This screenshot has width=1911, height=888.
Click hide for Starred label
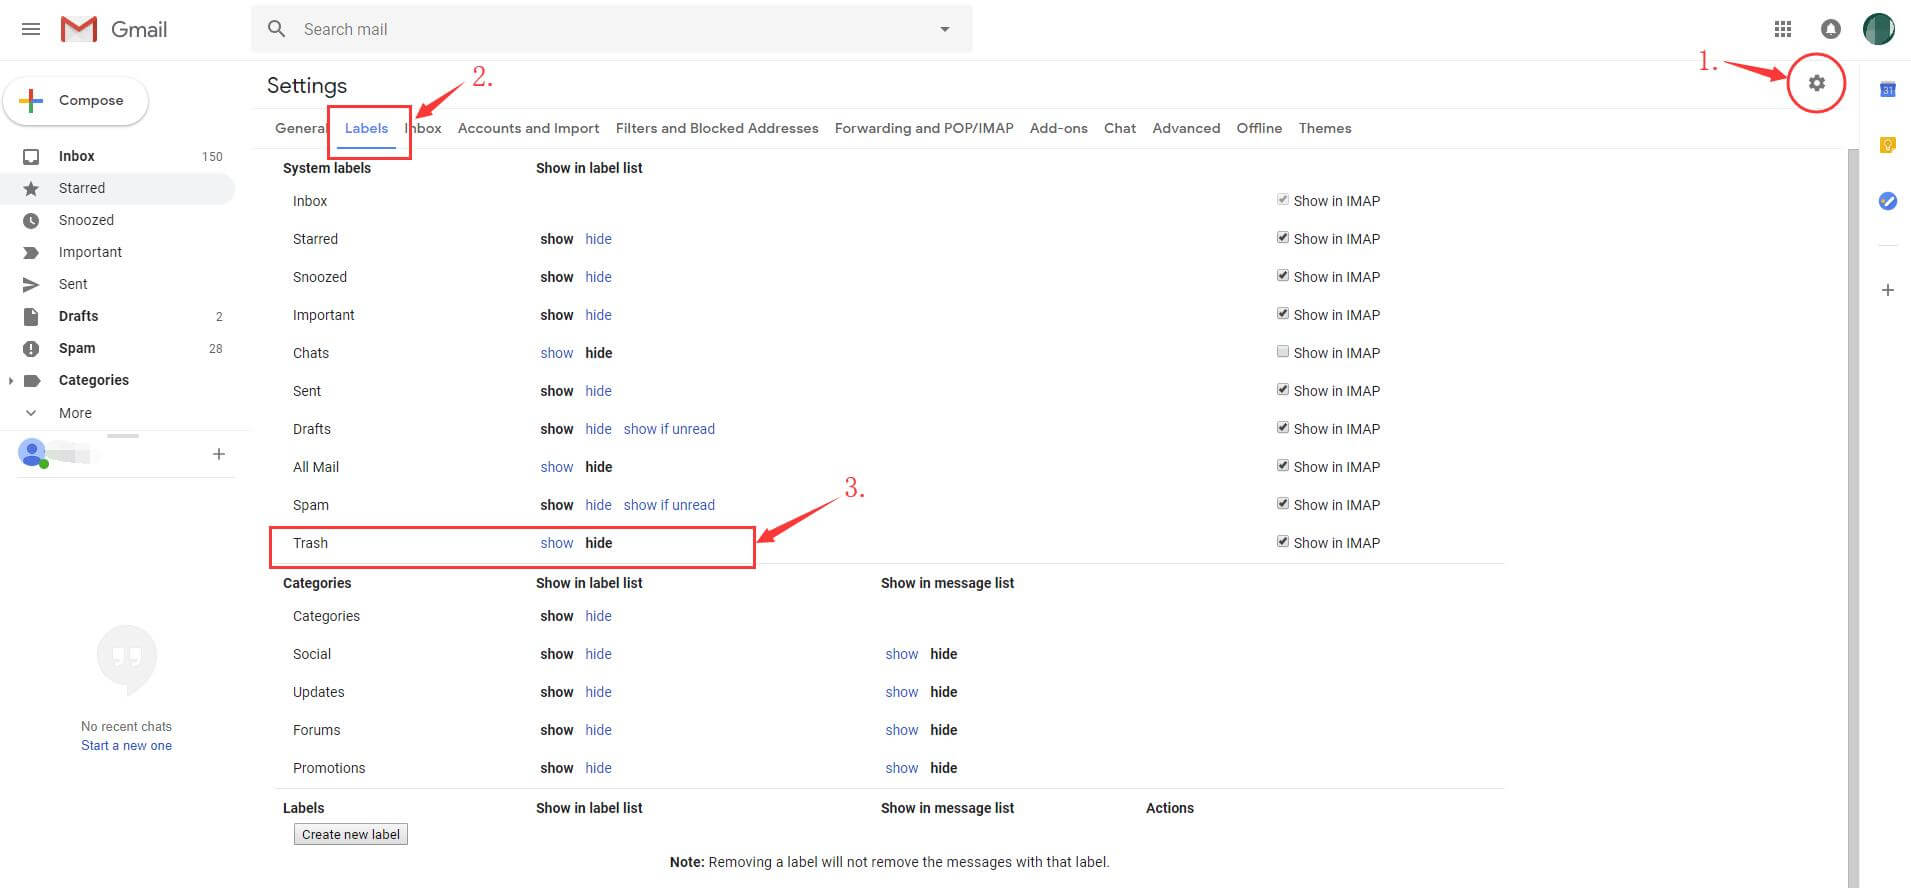tap(598, 239)
